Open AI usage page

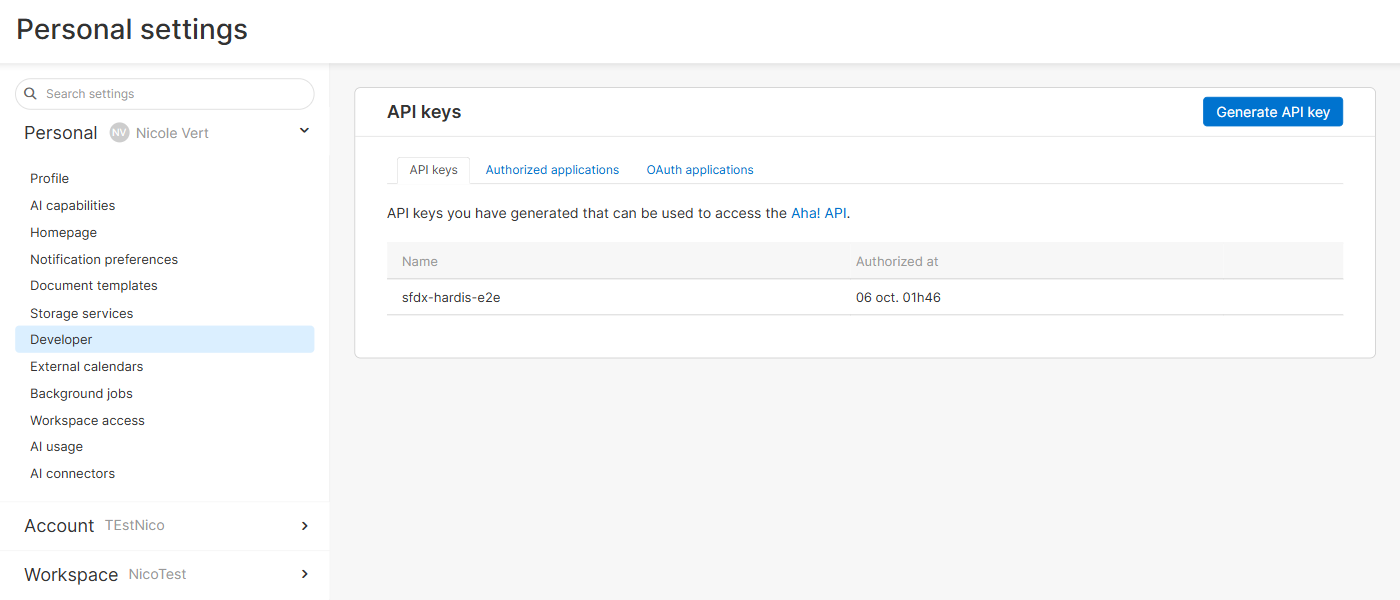tap(56, 446)
